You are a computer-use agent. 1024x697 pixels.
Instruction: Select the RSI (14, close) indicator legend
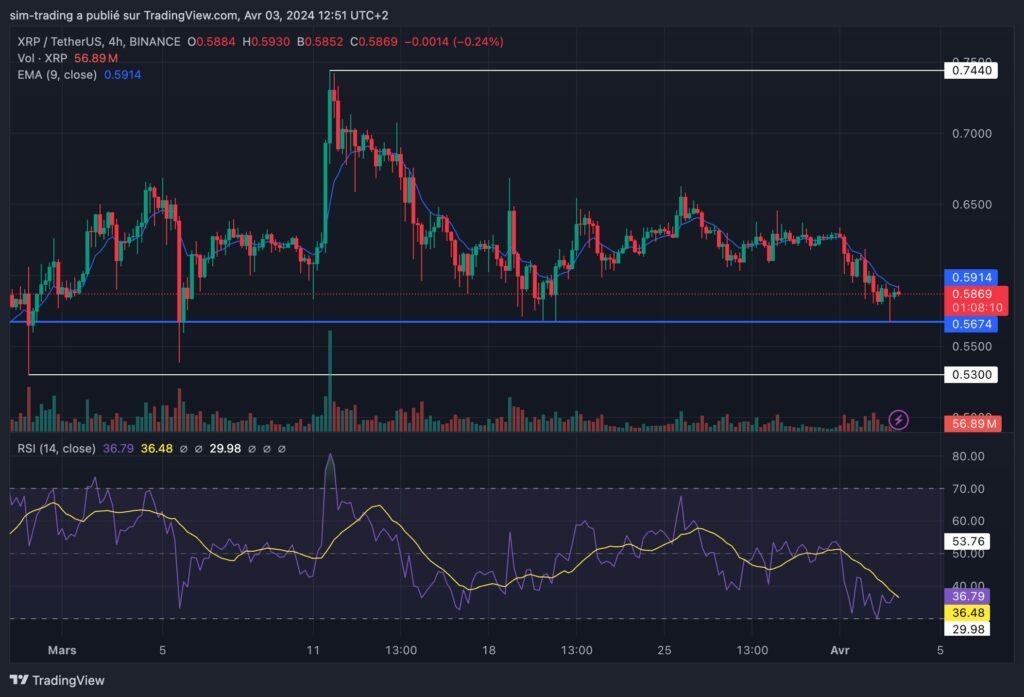pyautogui.click(x=56, y=449)
